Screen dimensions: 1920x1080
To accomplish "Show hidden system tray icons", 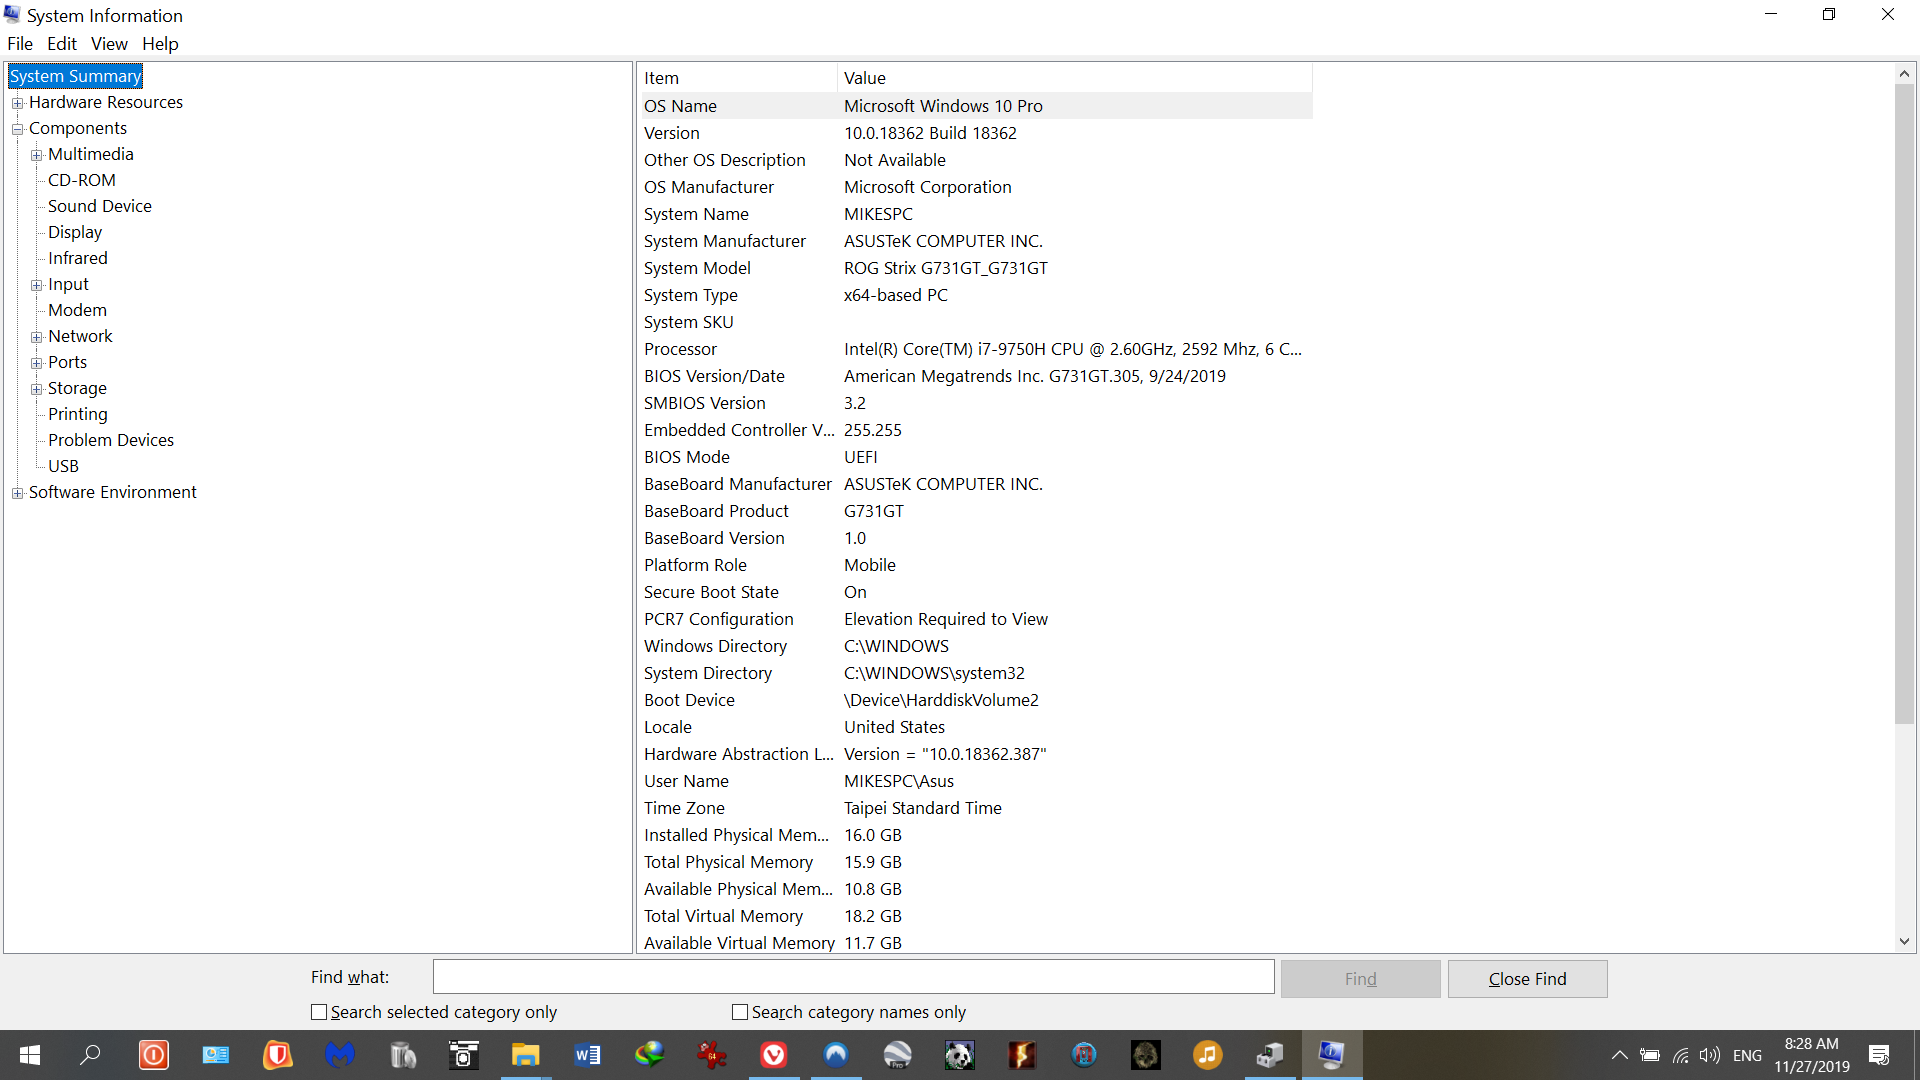I will (x=1619, y=1055).
